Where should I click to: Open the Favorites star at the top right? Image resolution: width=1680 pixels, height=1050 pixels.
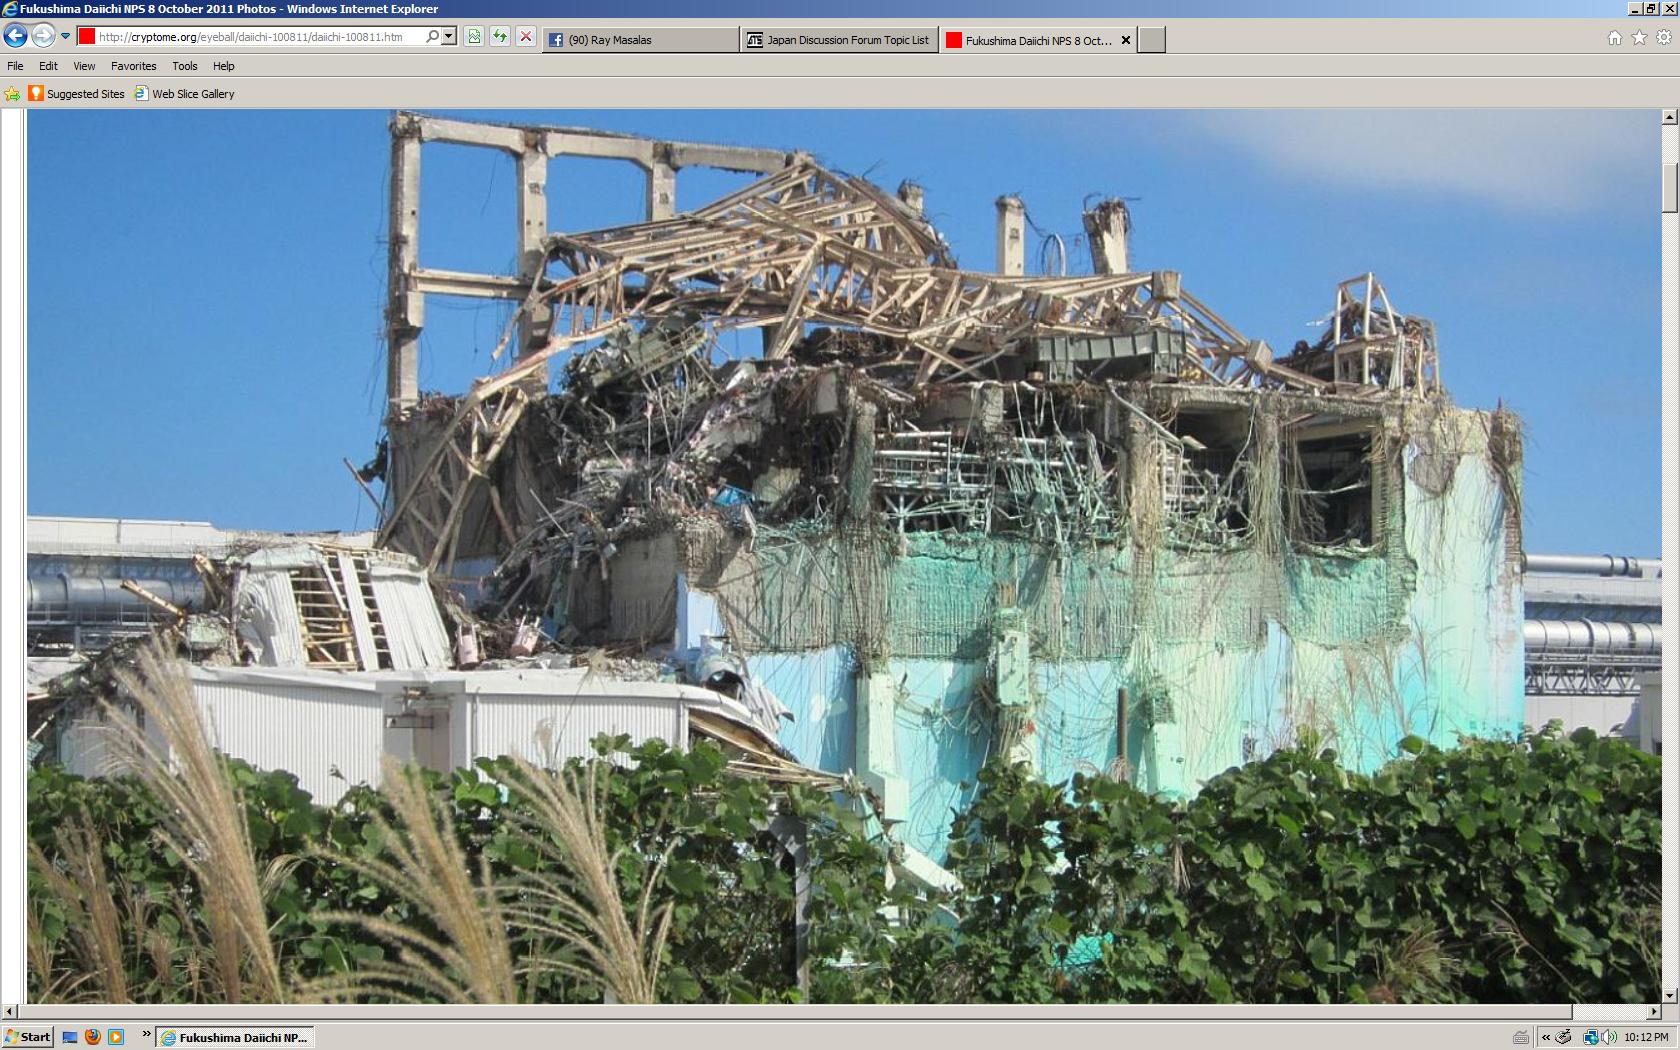click(1639, 38)
